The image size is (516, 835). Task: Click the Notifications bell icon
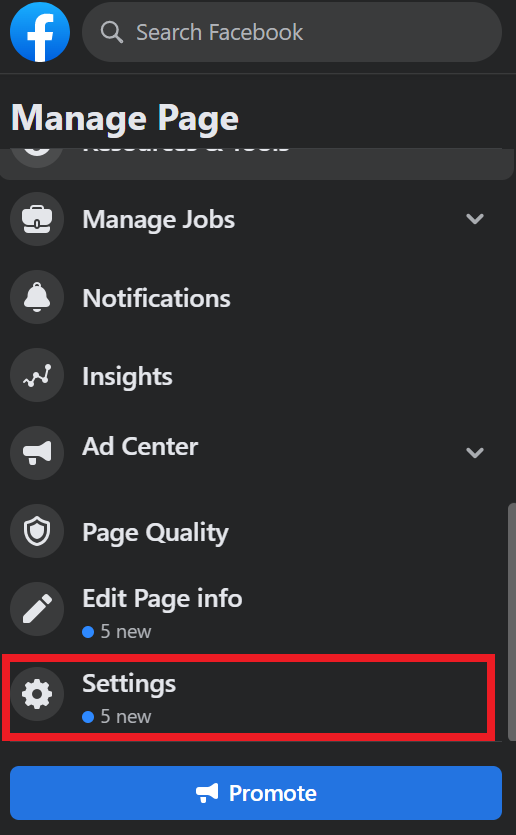point(37,297)
